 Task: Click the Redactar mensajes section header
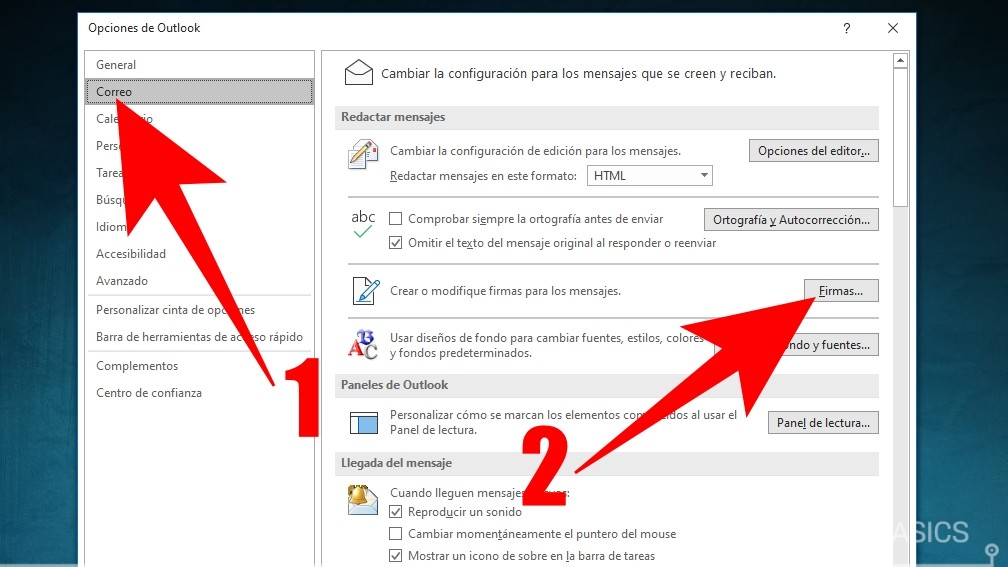607,117
